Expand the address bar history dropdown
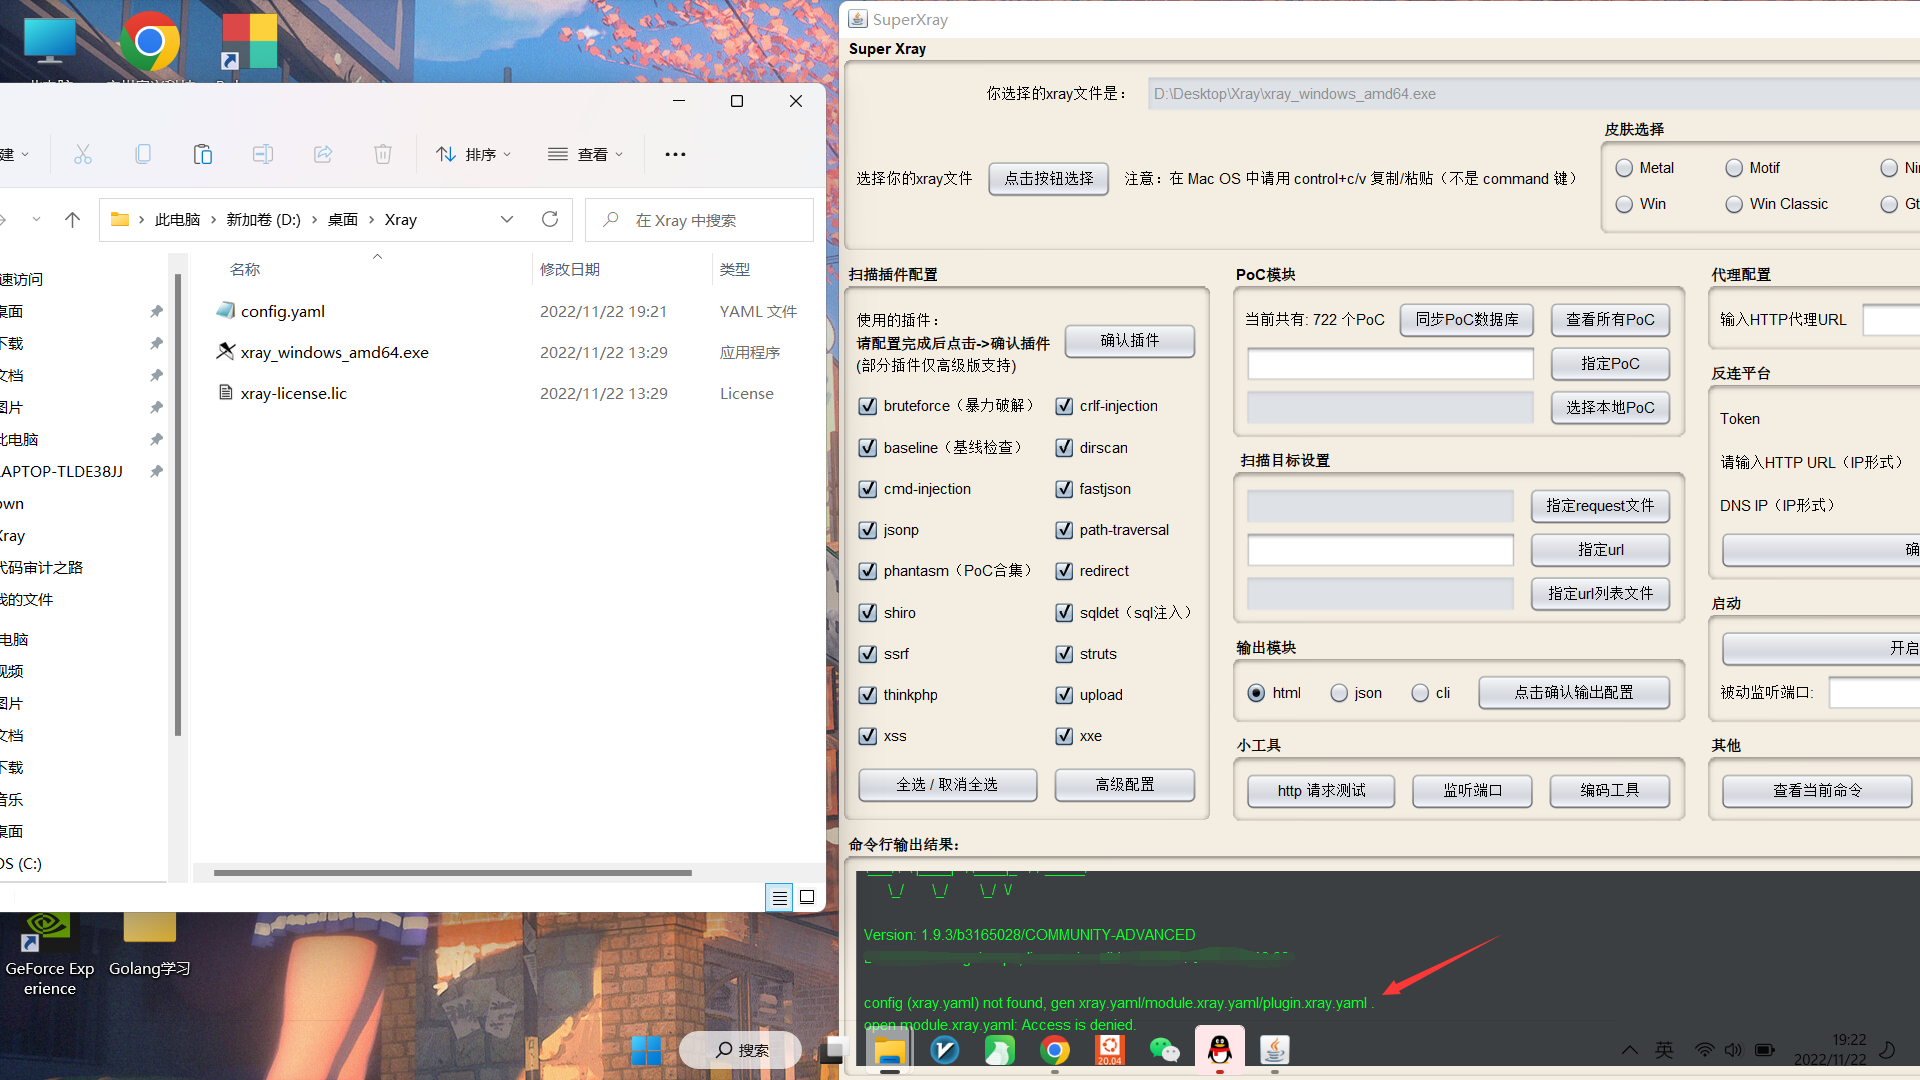1920x1080 pixels. tap(507, 219)
